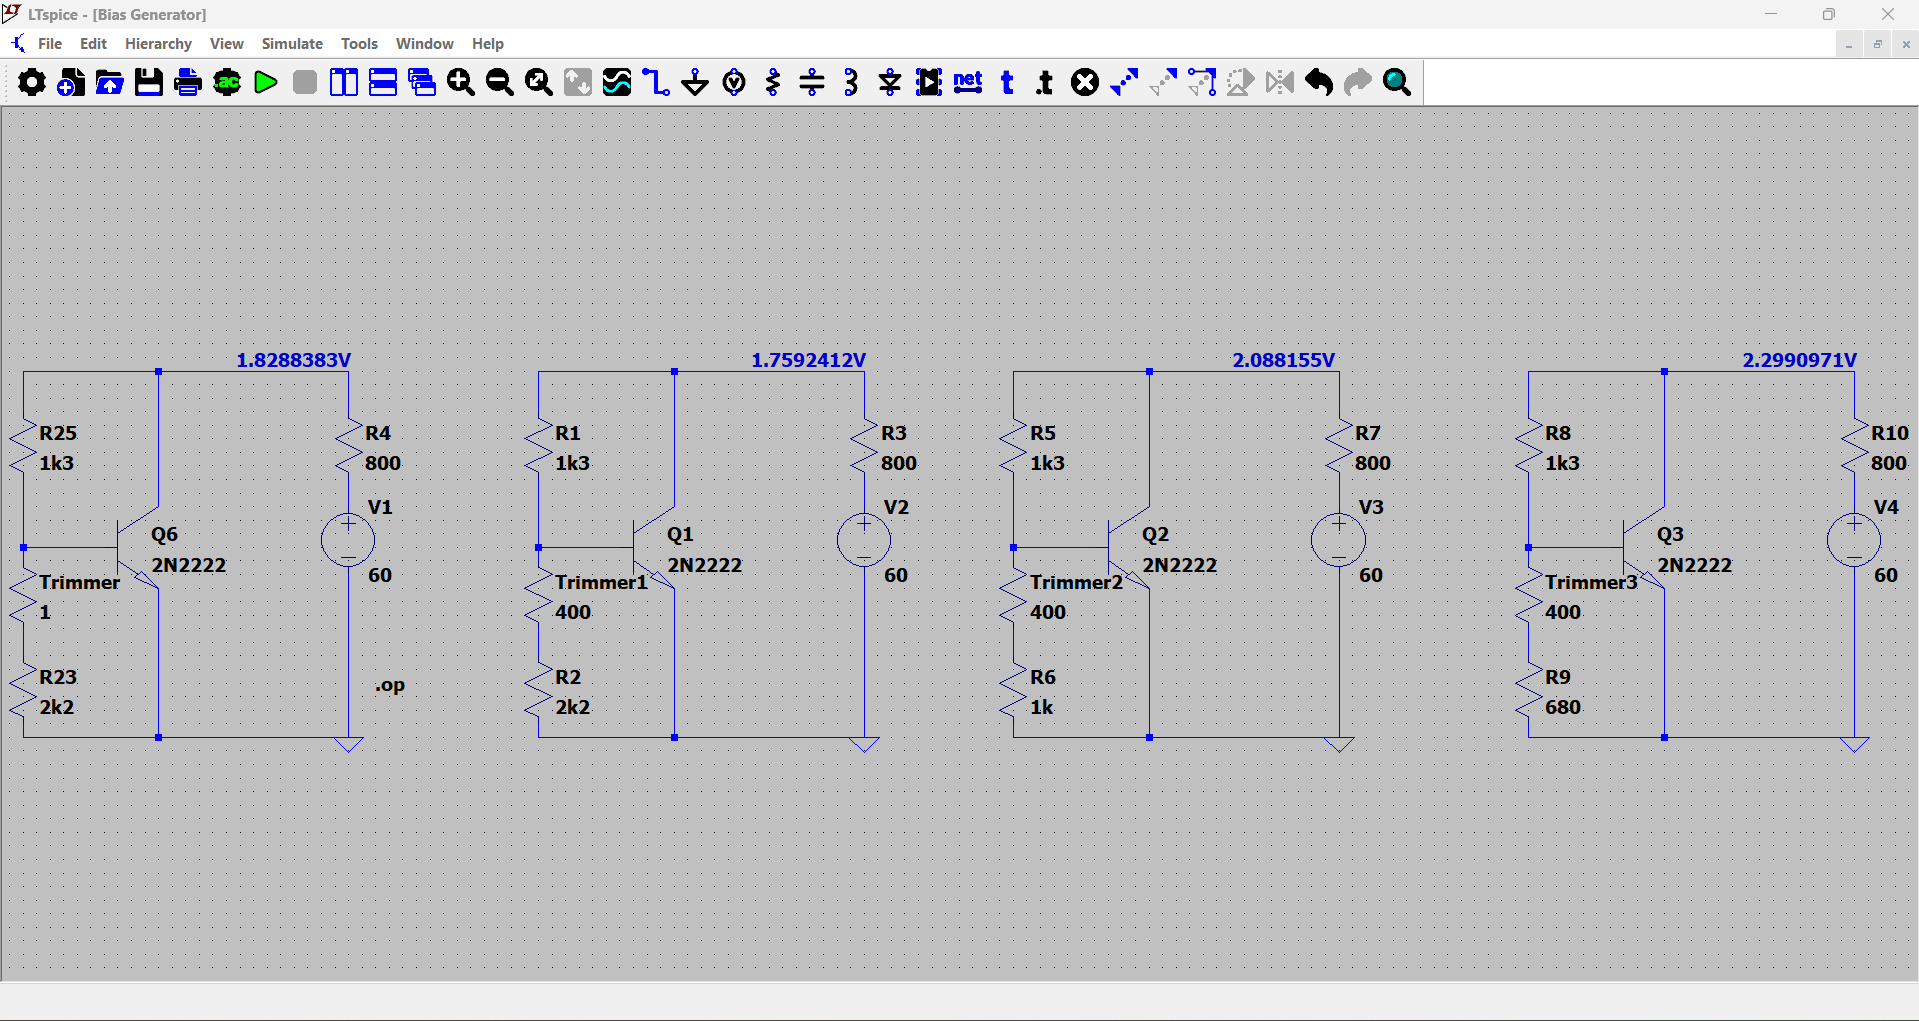Screen dimensions: 1919x1021
Task: Click the greyed move tool icon
Action: coord(1163,82)
